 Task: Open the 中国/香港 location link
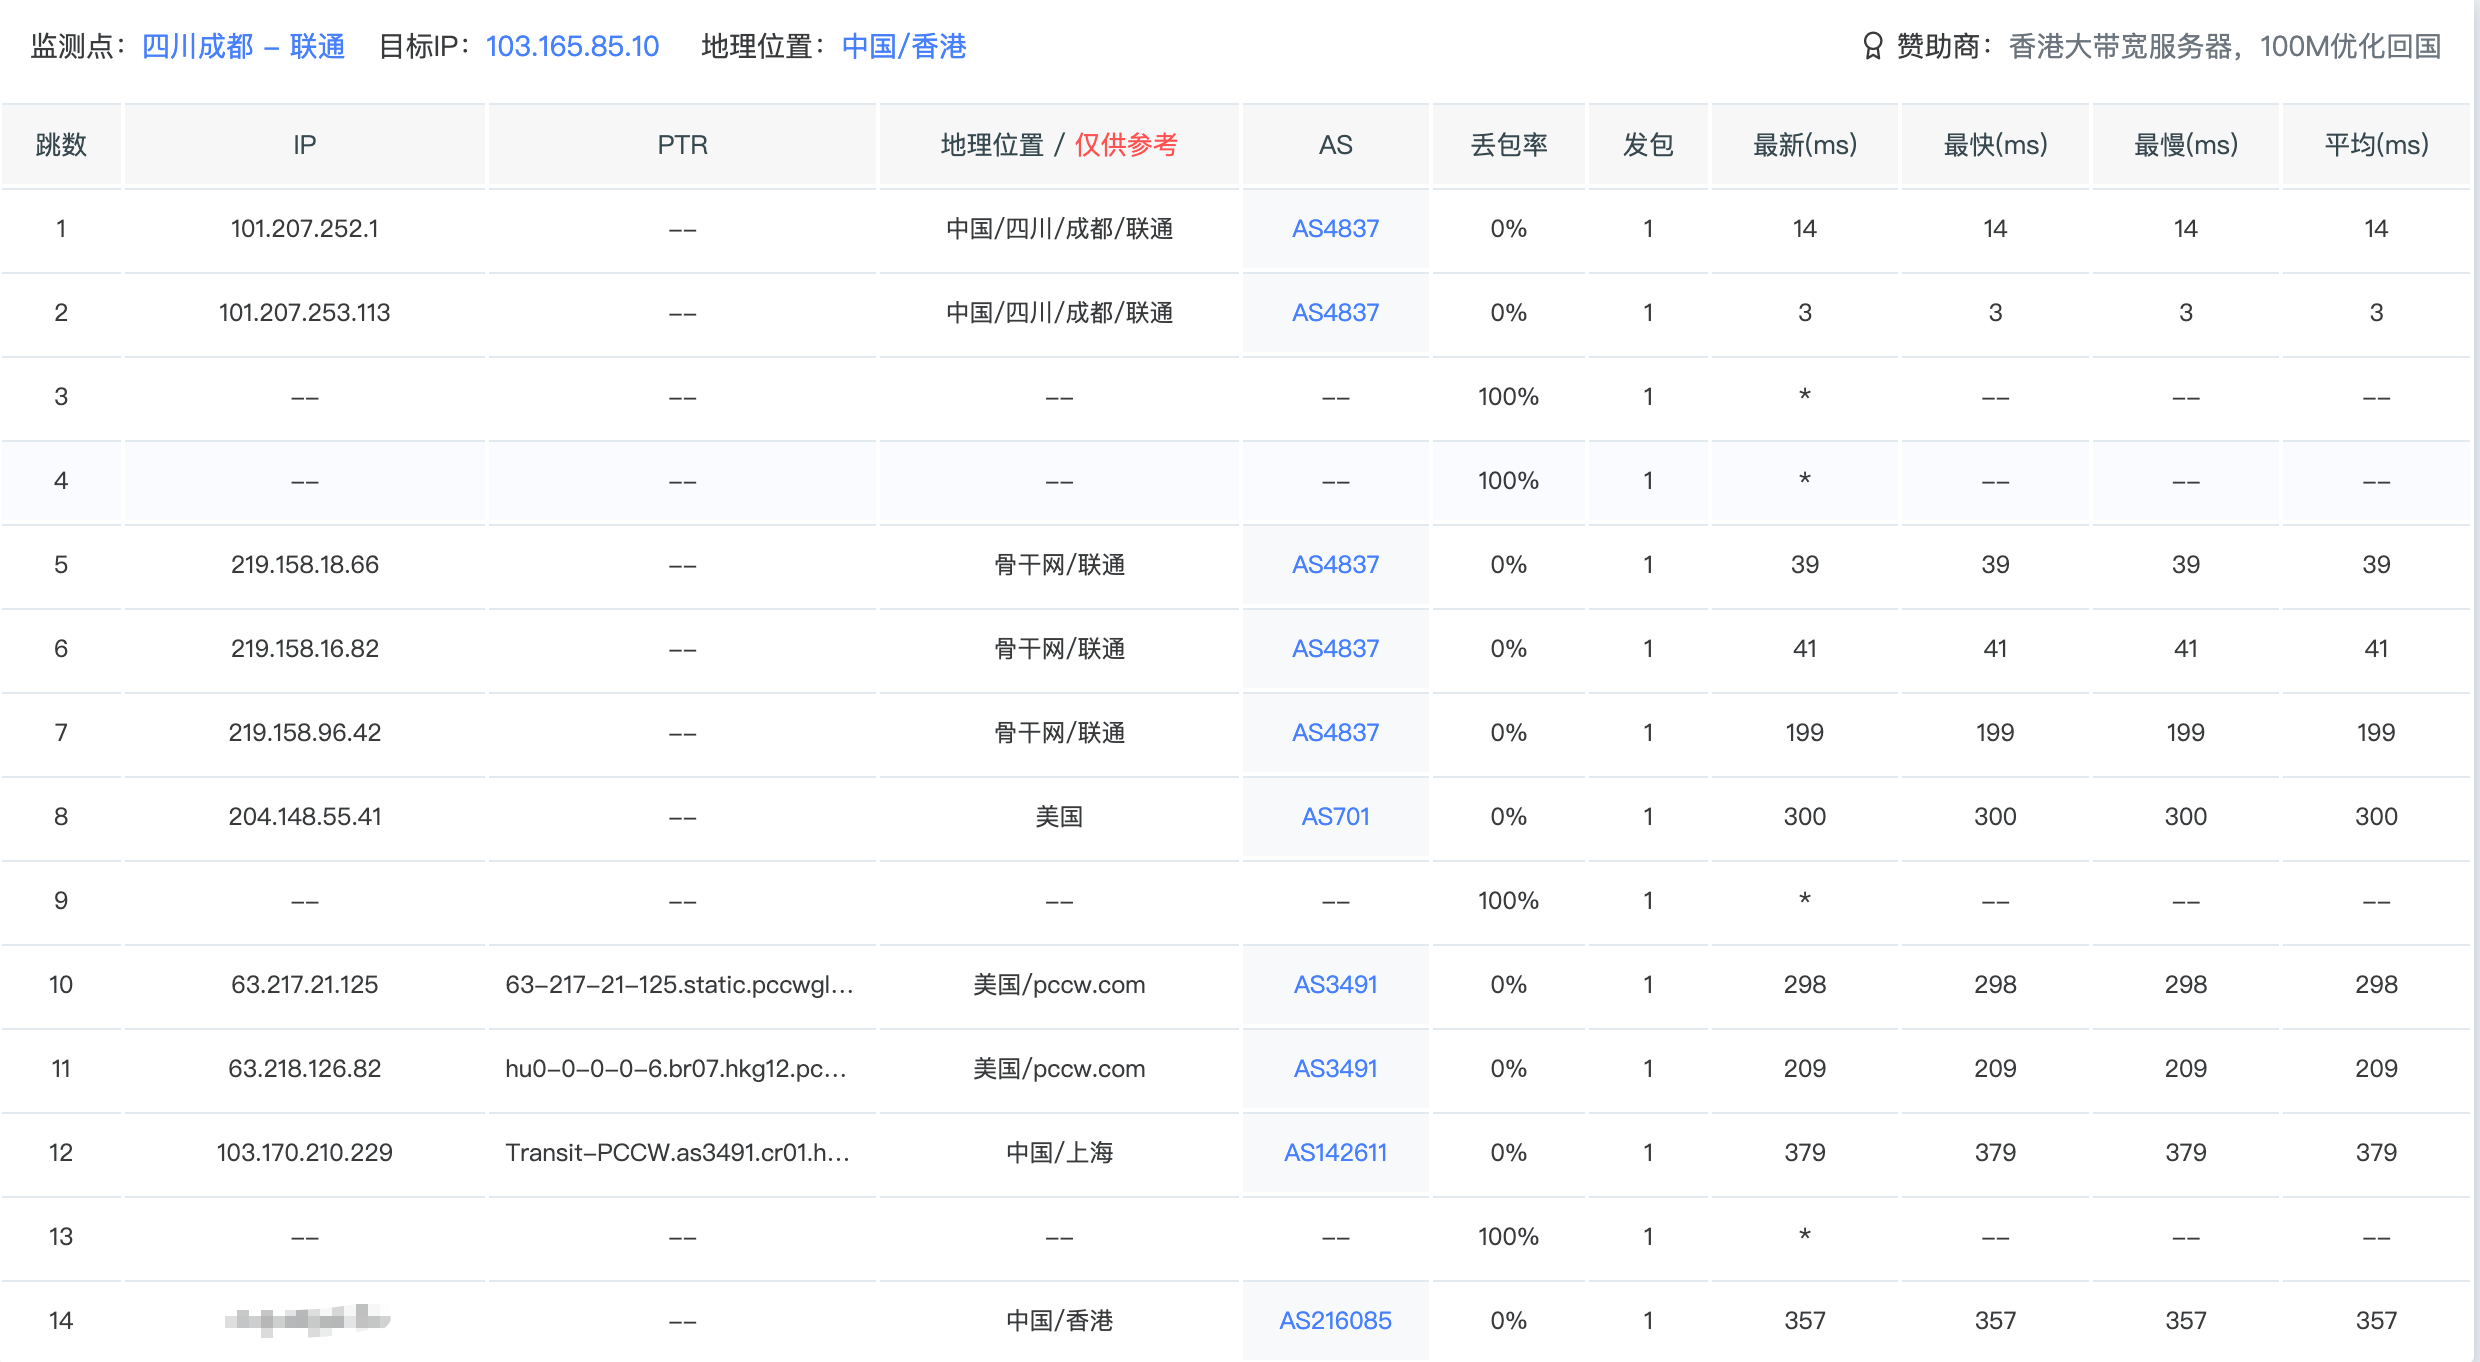pos(904,46)
